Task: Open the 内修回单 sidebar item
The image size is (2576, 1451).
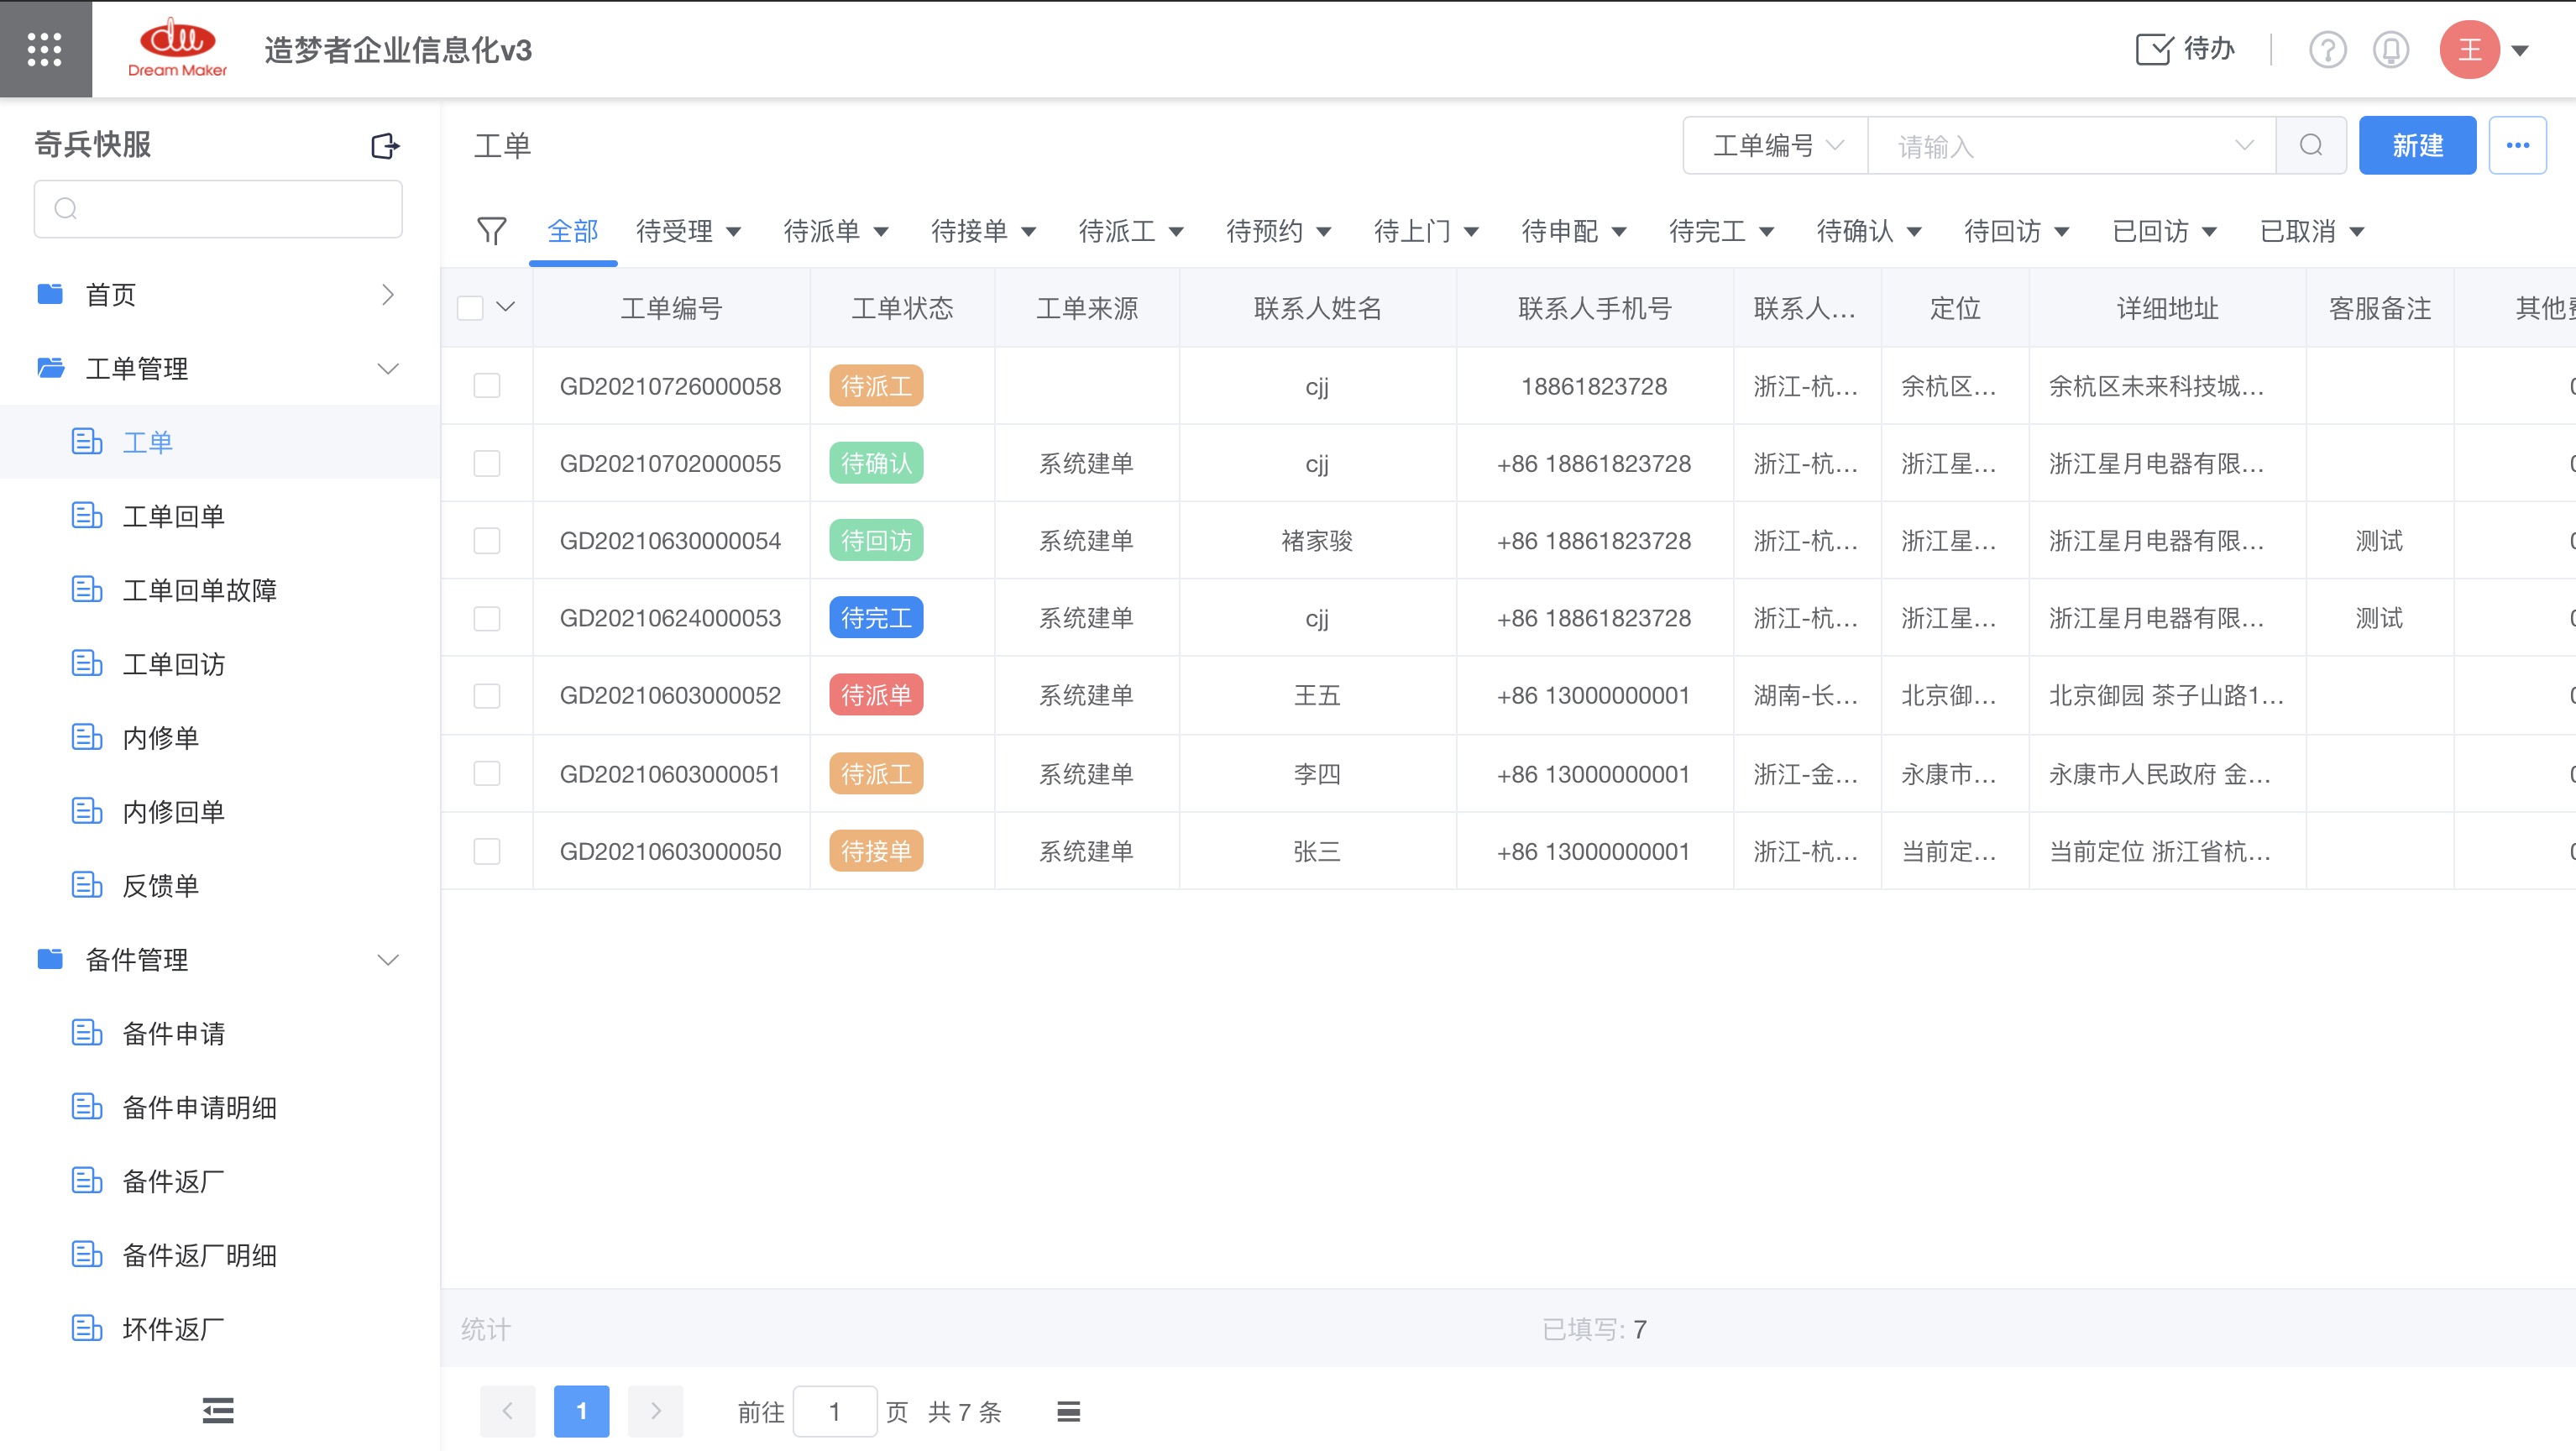Action: 220,811
